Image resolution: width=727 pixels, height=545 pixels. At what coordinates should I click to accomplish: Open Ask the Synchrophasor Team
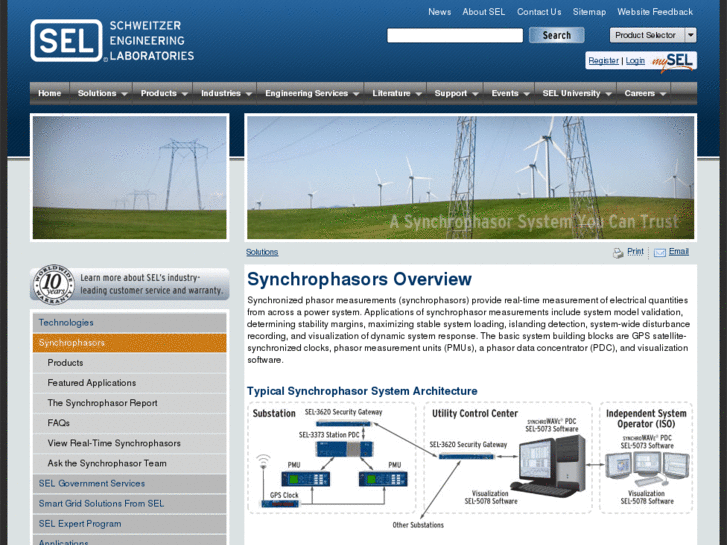(x=129, y=463)
